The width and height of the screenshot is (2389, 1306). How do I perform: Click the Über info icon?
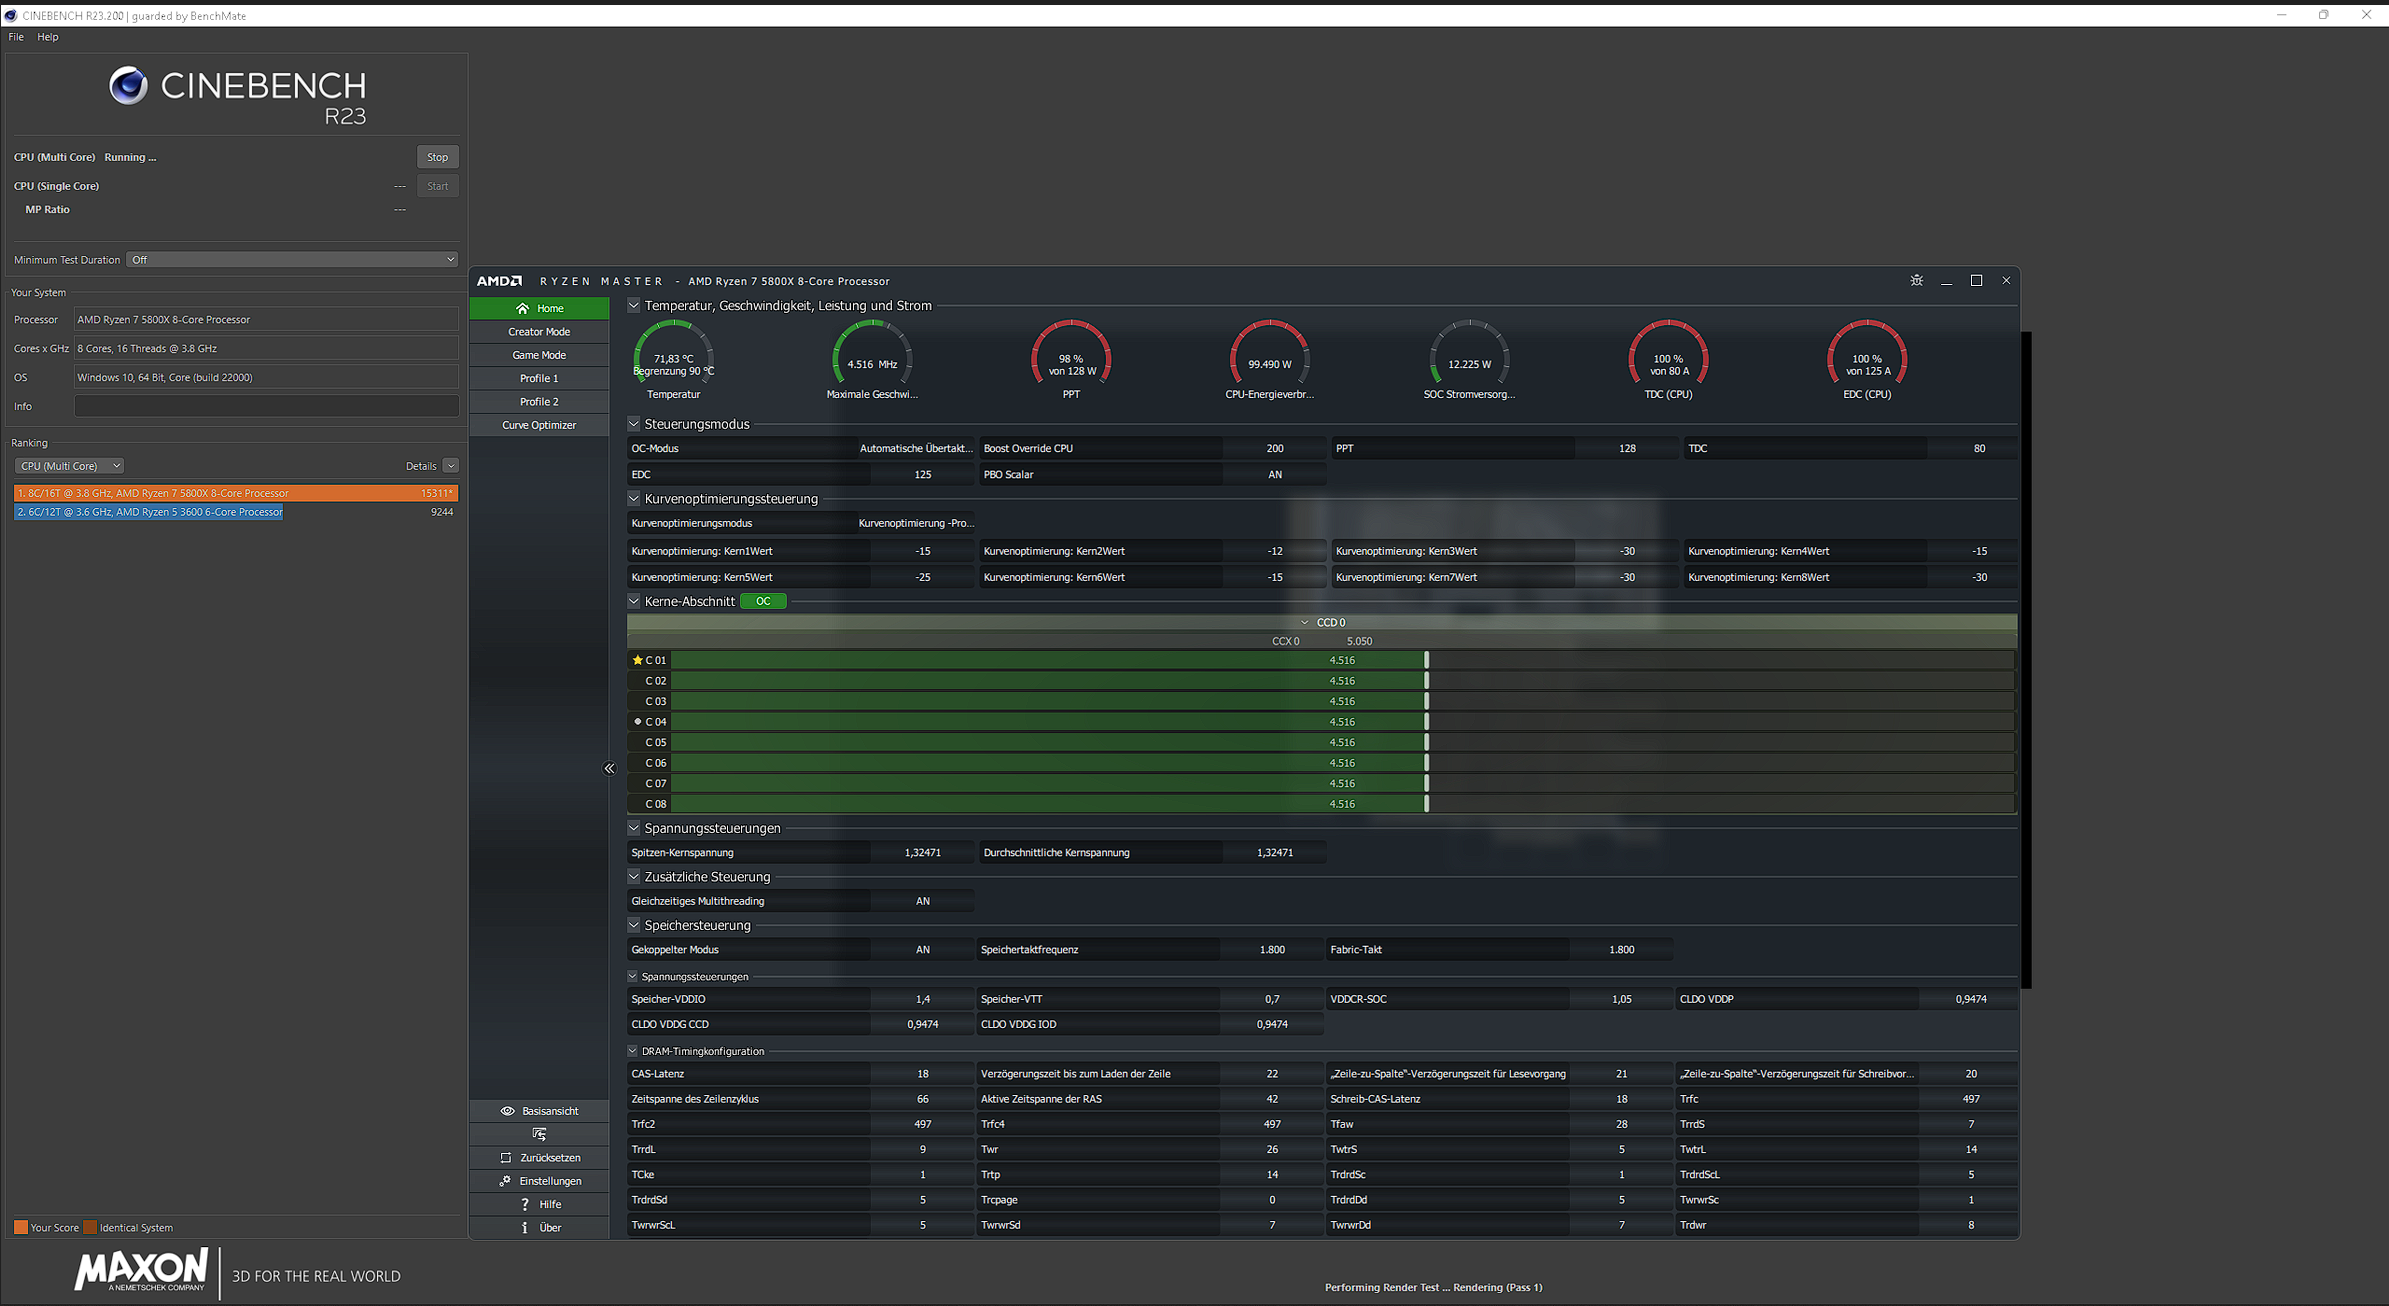(x=525, y=1228)
